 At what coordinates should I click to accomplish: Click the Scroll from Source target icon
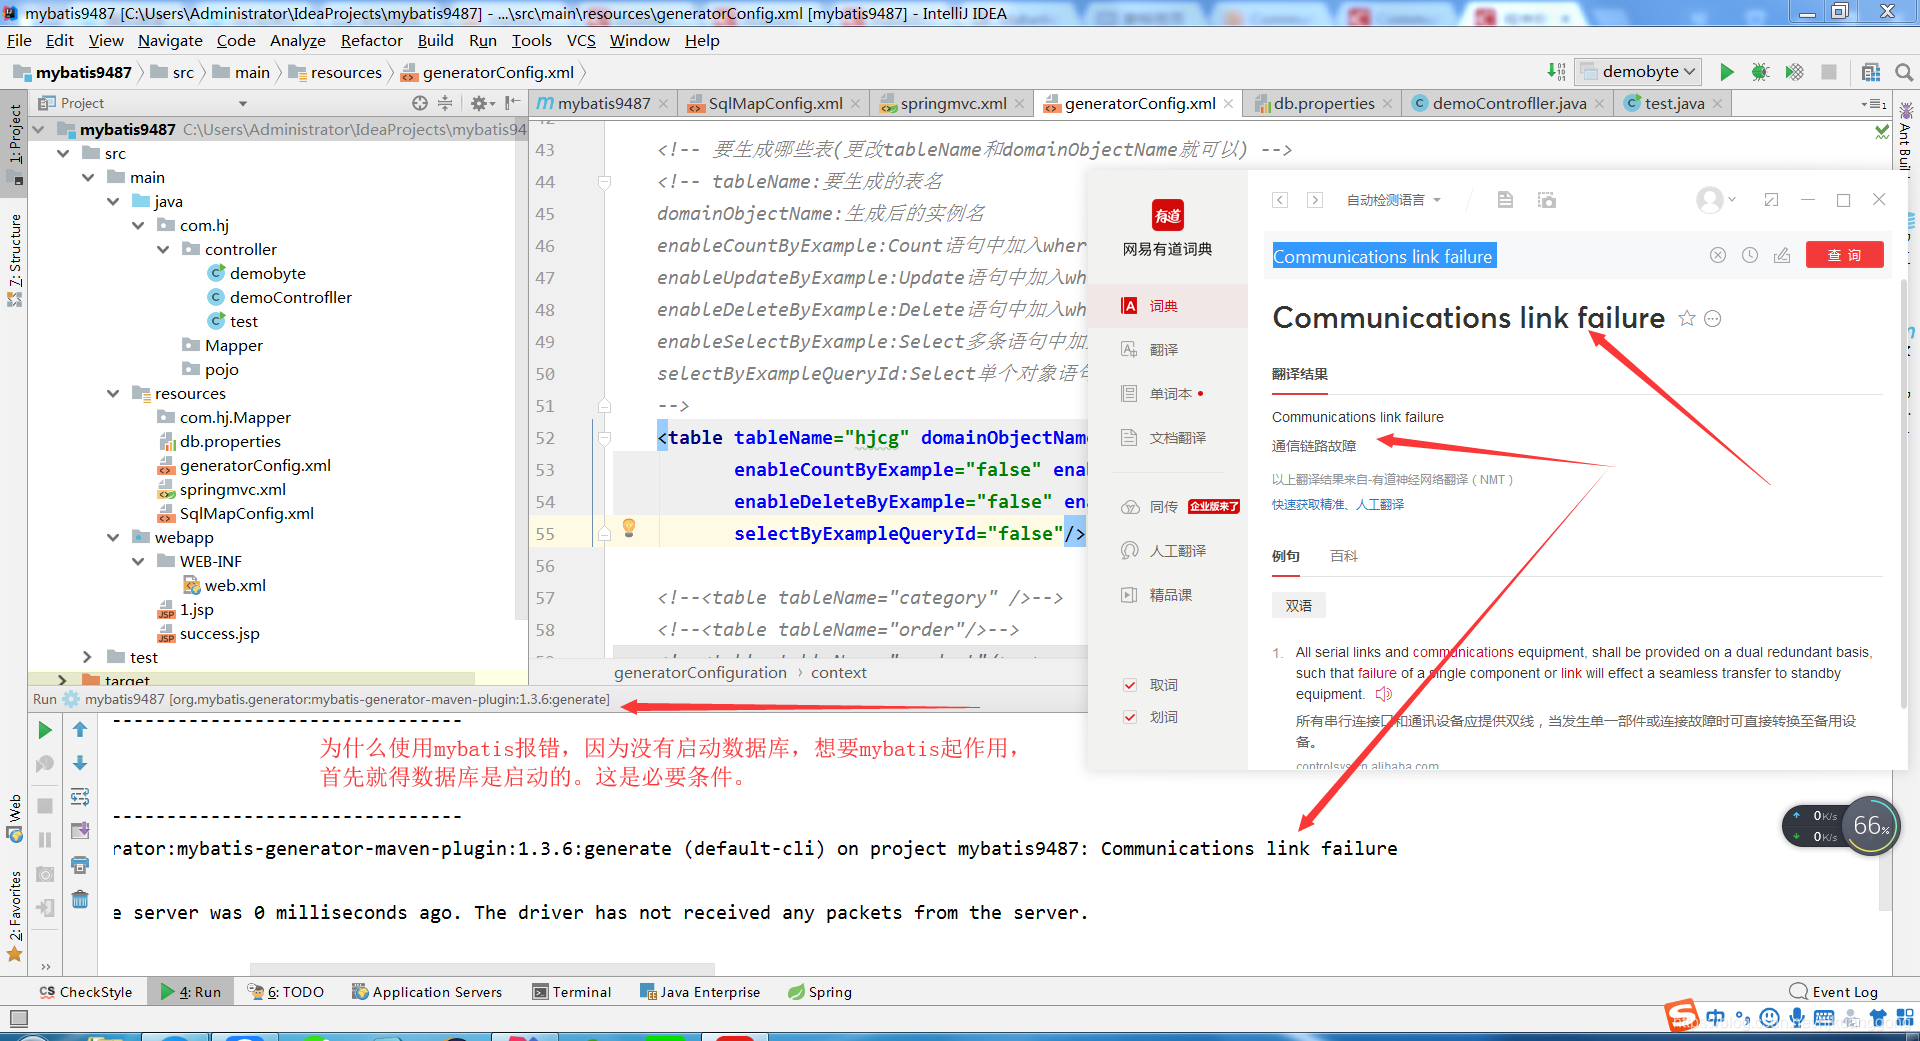pyautogui.click(x=420, y=103)
